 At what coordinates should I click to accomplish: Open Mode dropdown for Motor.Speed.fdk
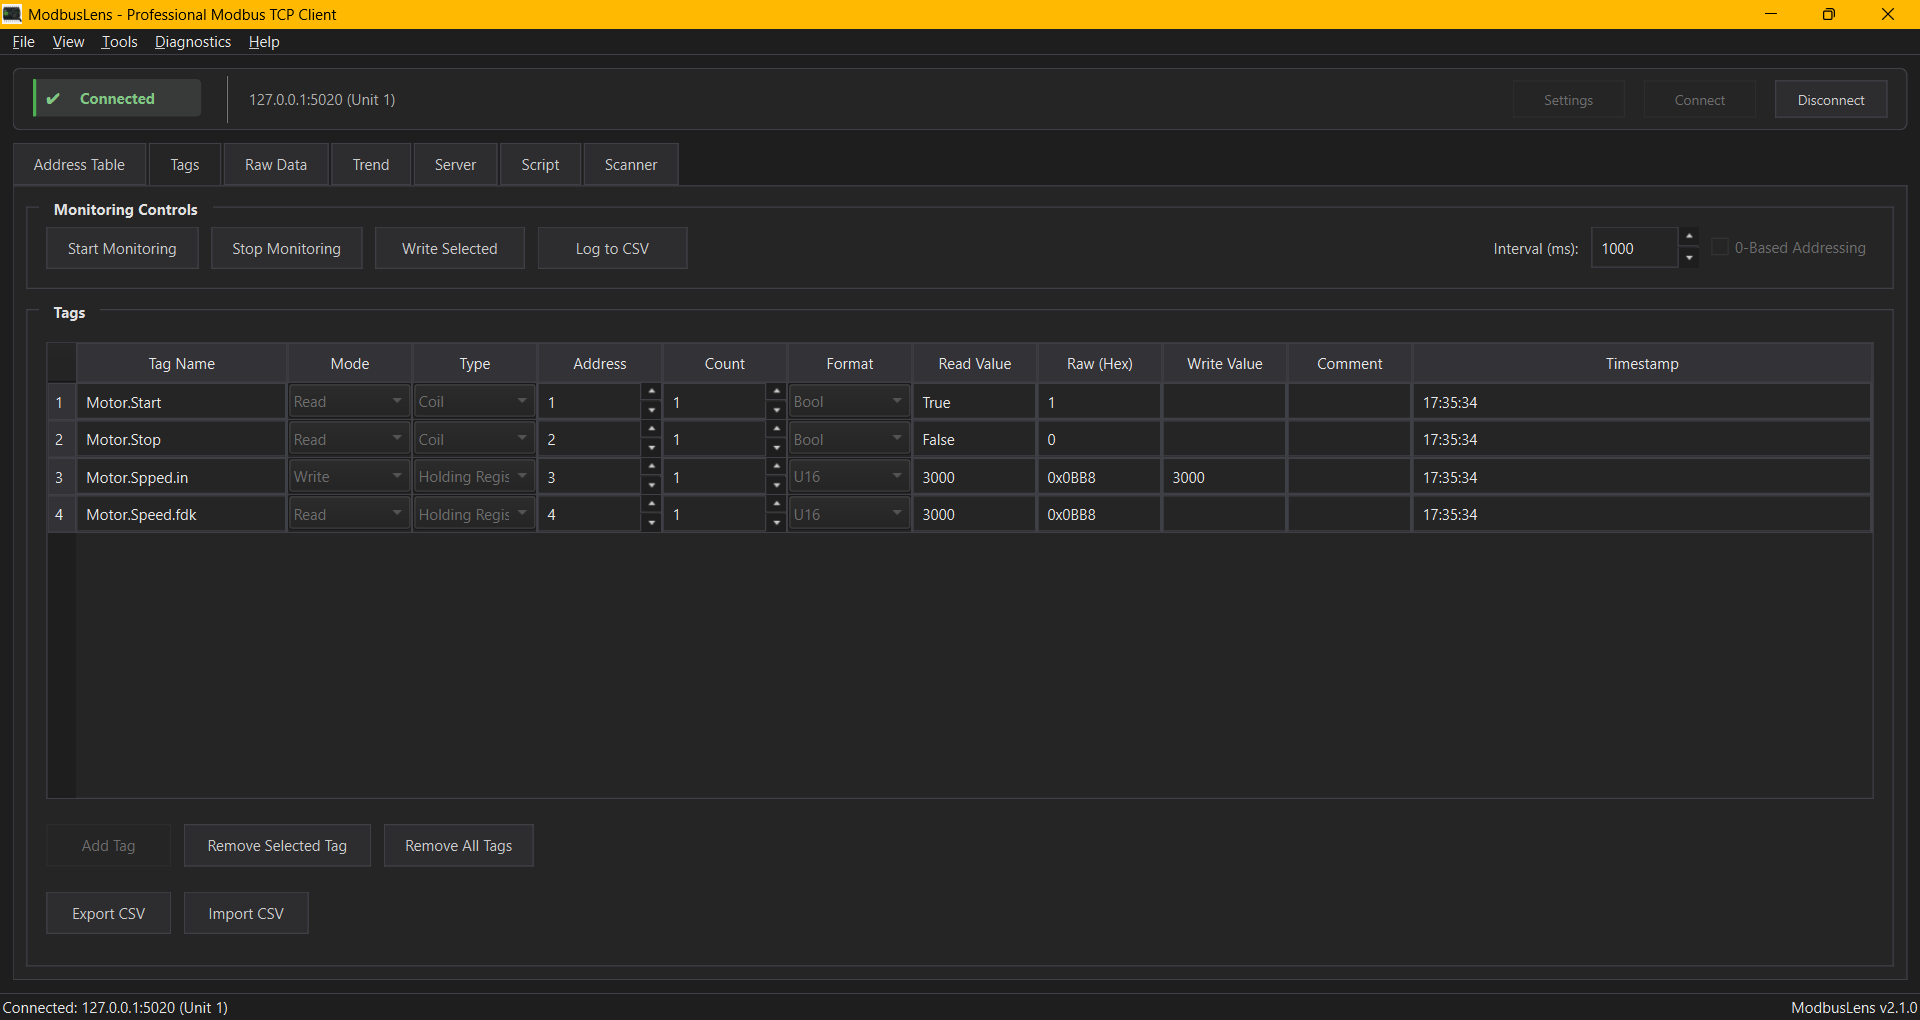pos(349,514)
